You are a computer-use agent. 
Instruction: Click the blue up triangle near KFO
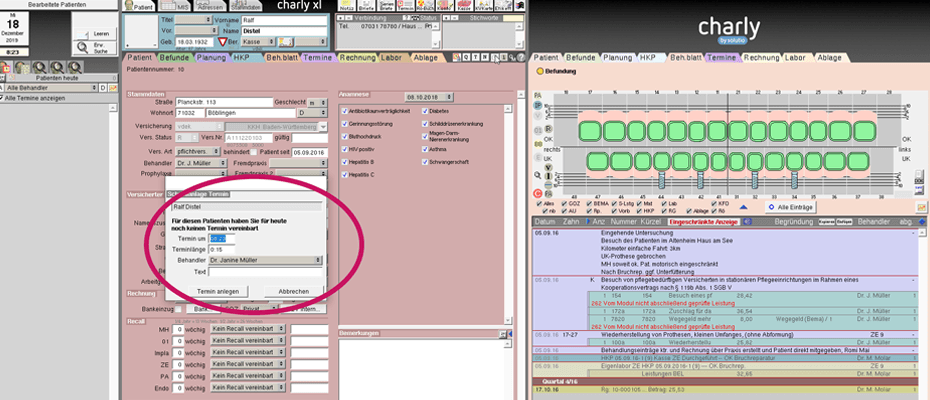pyautogui.click(x=744, y=207)
